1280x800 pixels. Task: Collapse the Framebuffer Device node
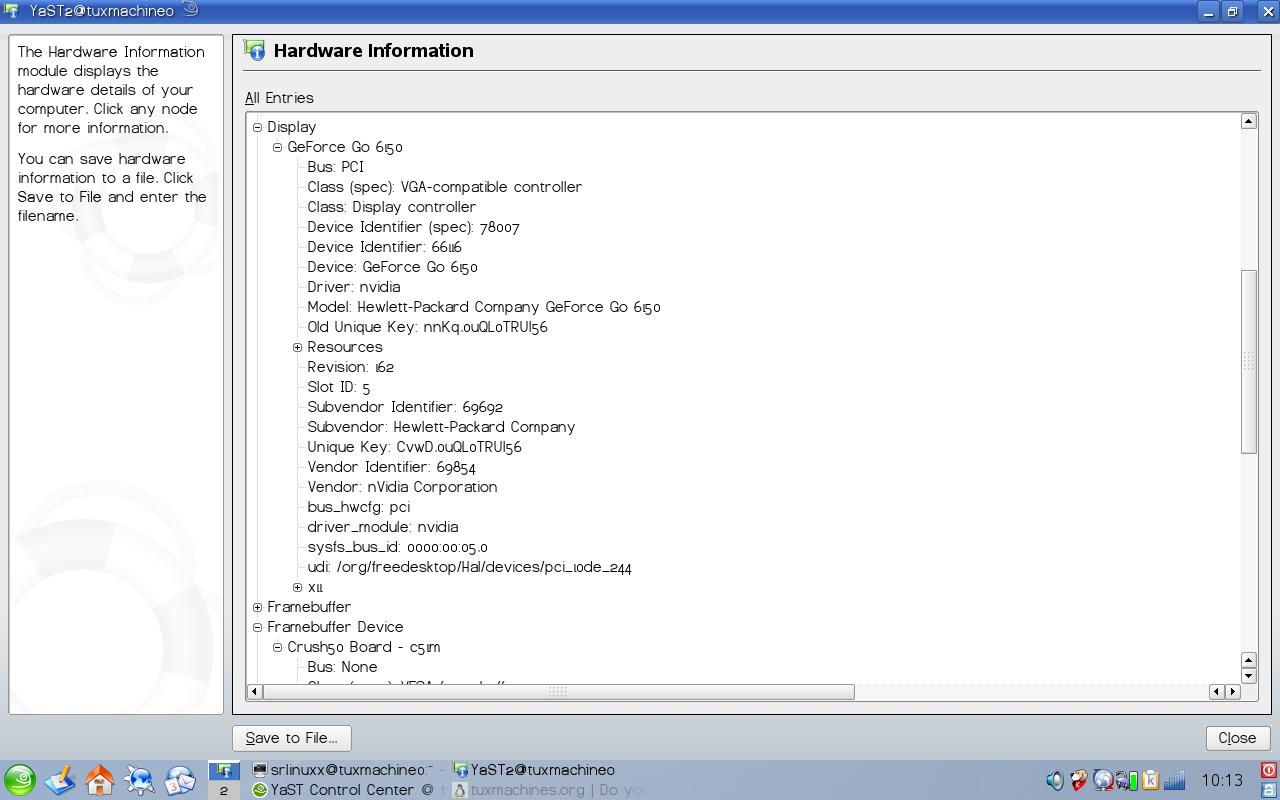(257, 627)
